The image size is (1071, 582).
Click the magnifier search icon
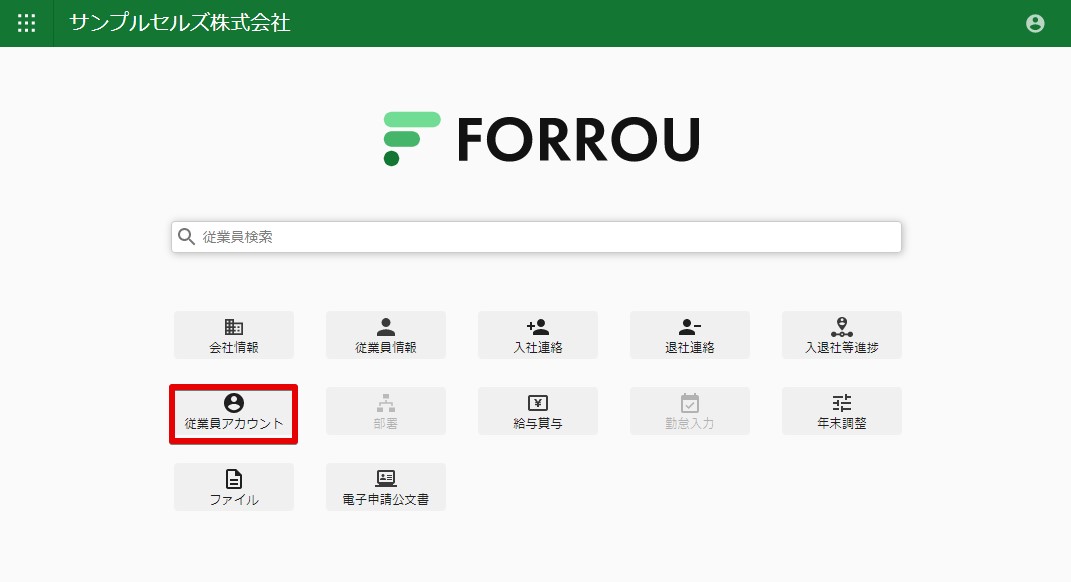(x=186, y=236)
